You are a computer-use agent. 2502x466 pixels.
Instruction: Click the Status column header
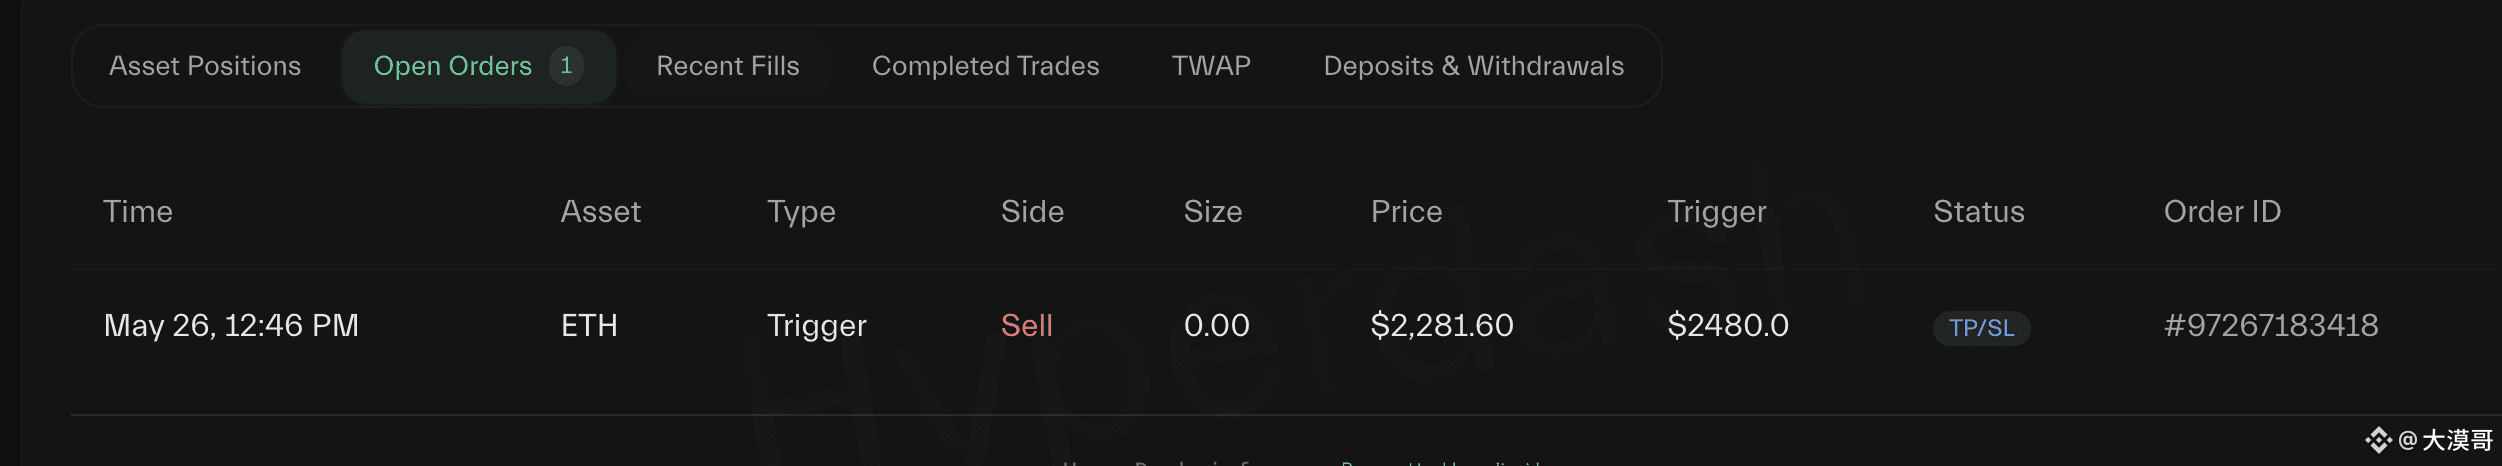[x=1978, y=212]
